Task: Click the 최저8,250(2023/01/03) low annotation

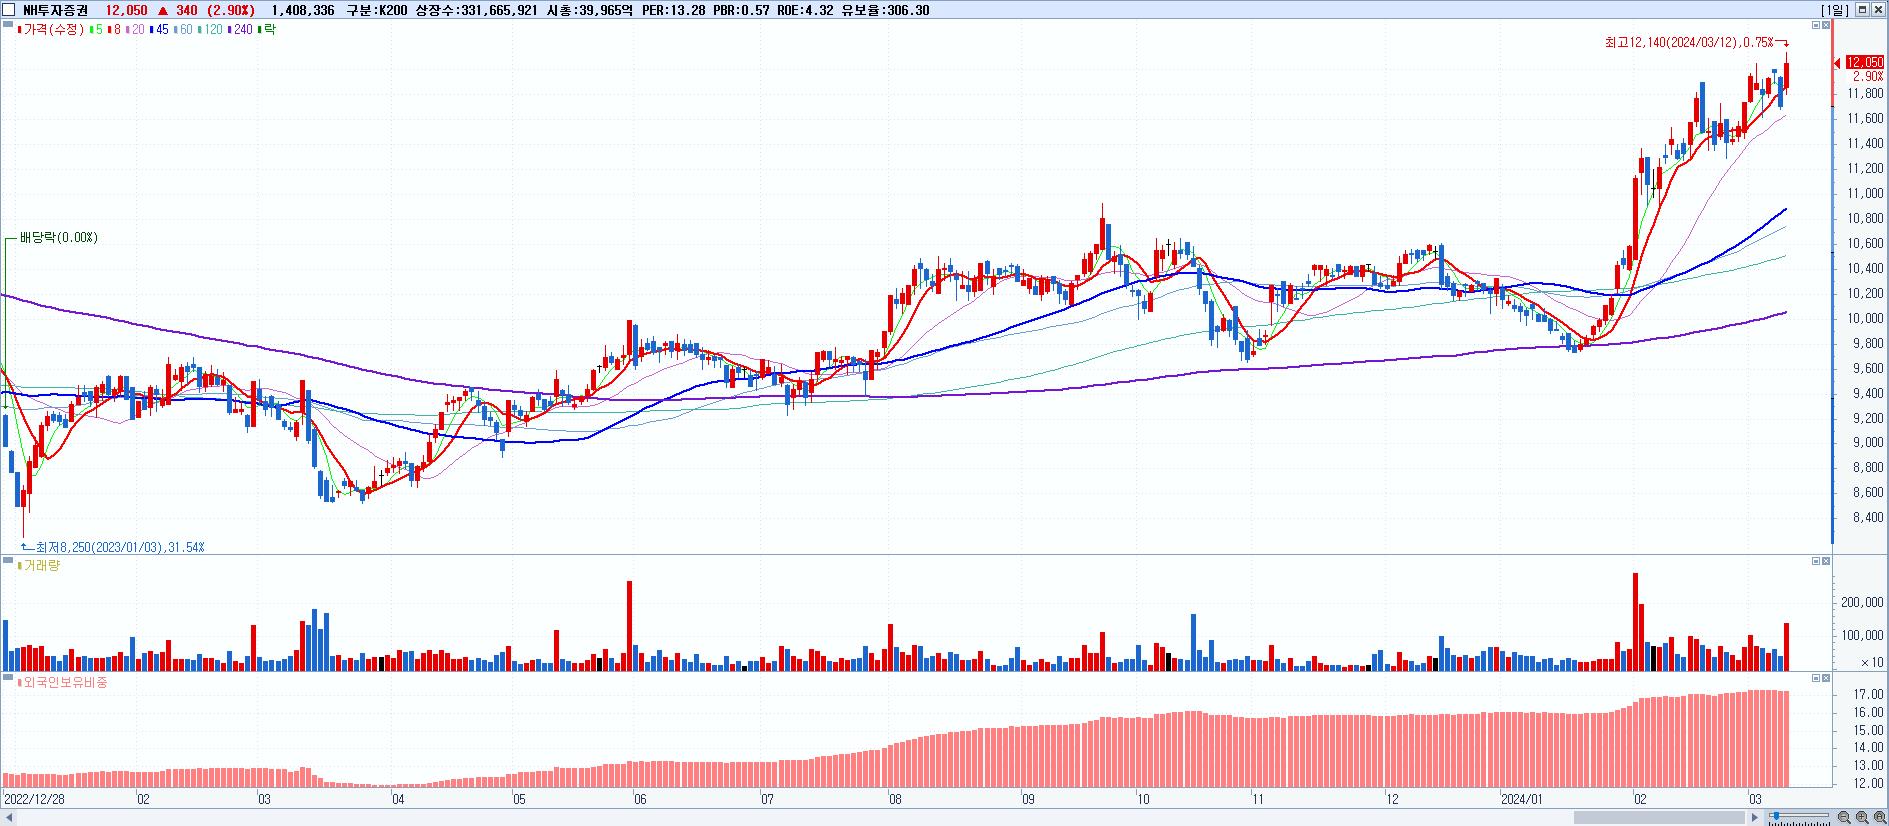Action: point(120,547)
